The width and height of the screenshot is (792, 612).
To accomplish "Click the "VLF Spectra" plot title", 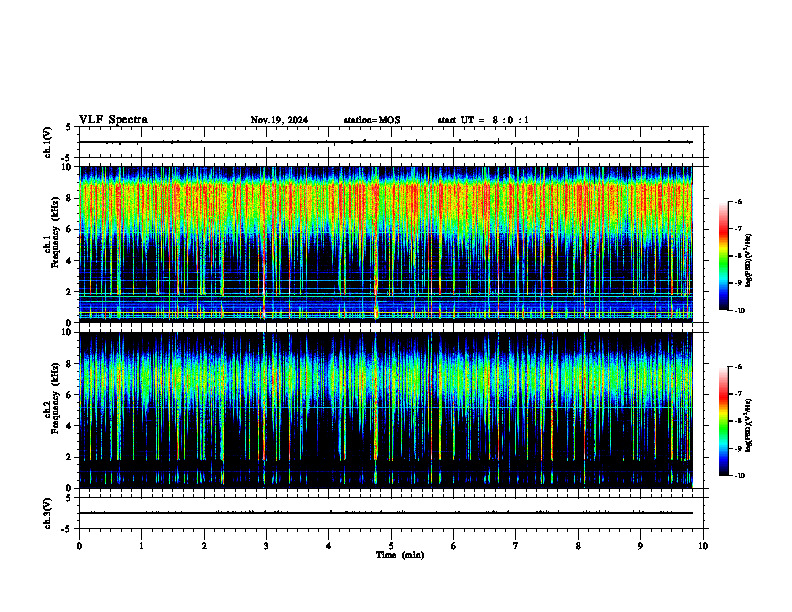I will (113, 120).
